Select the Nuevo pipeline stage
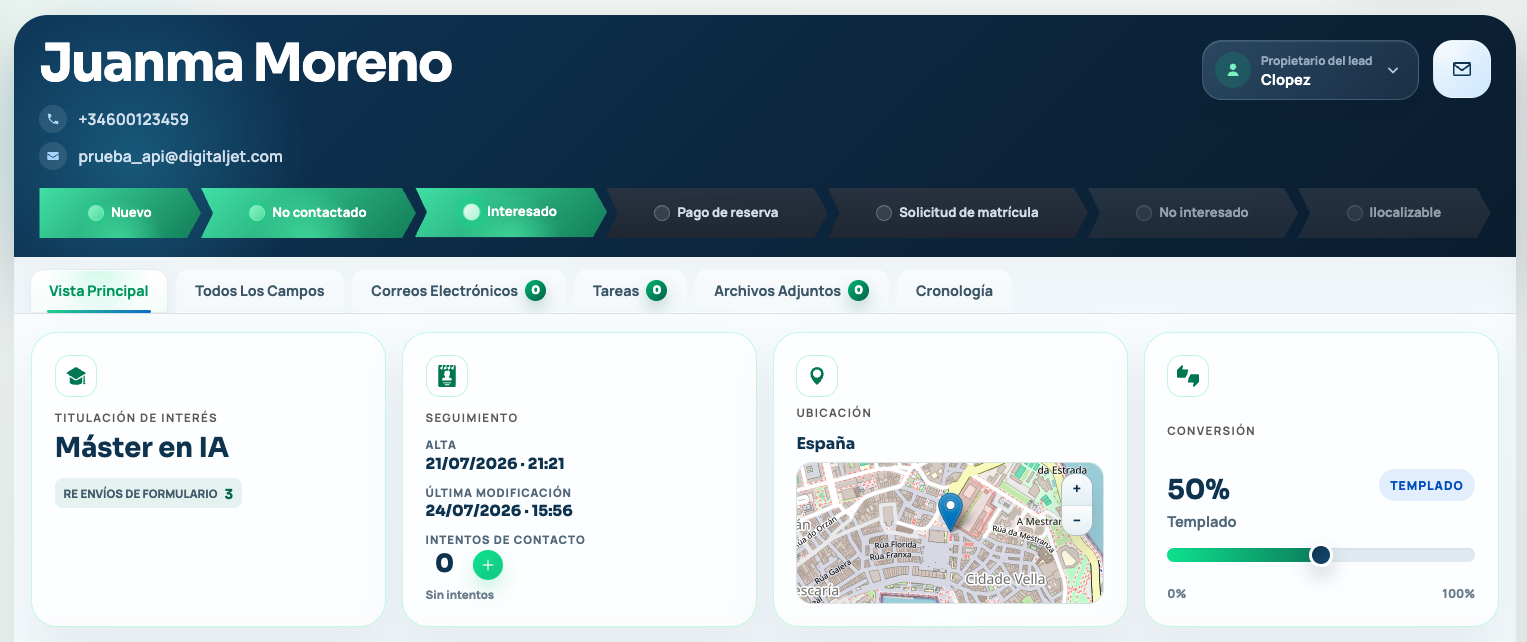 pos(120,212)
